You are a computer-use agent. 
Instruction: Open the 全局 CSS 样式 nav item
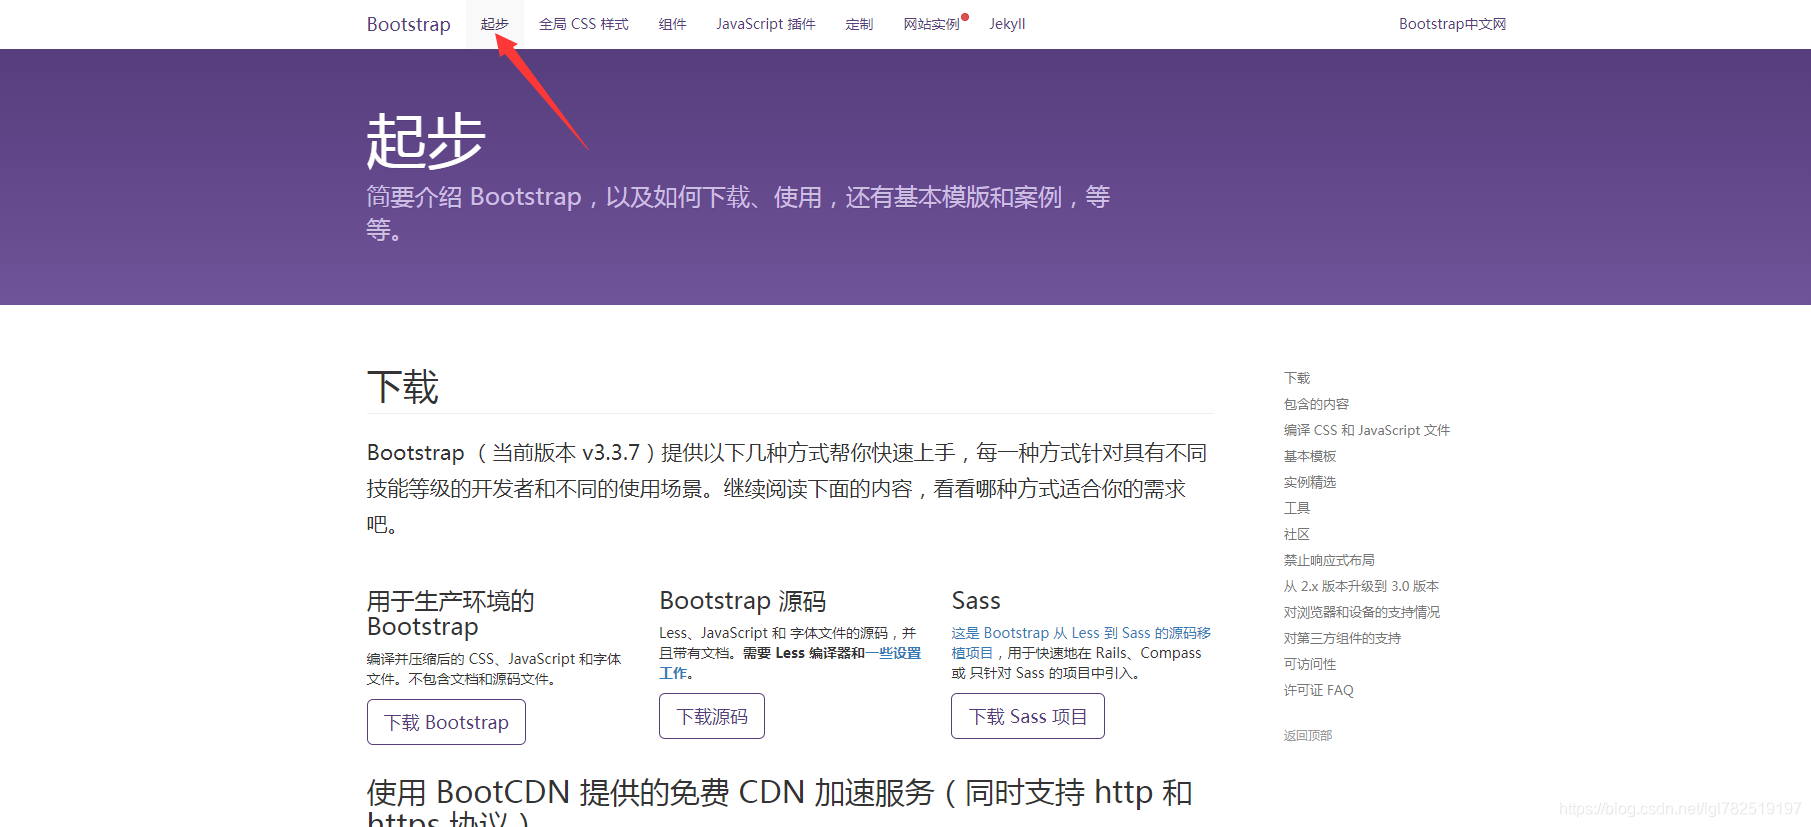point(583,24)
